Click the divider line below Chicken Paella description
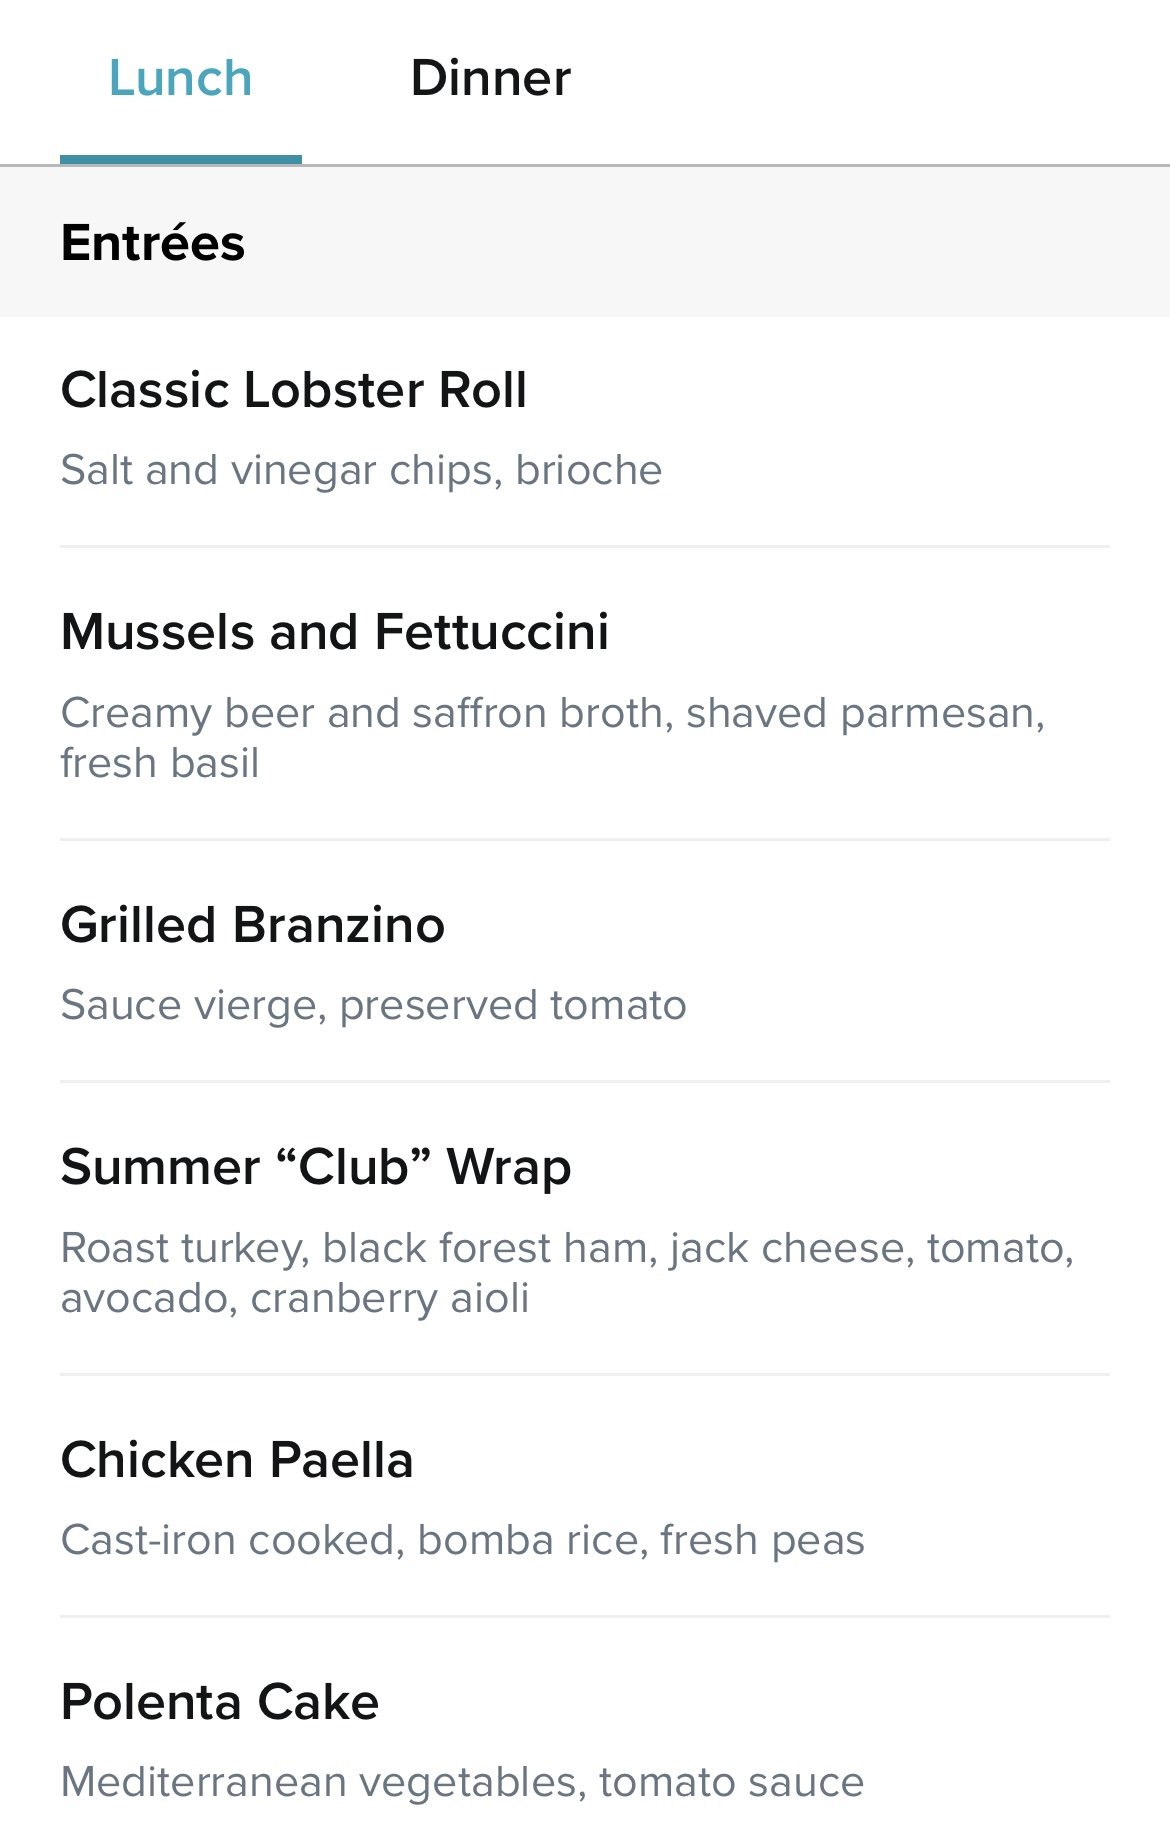Screen dimensions: 1170x1844 tap(585, 1616)
